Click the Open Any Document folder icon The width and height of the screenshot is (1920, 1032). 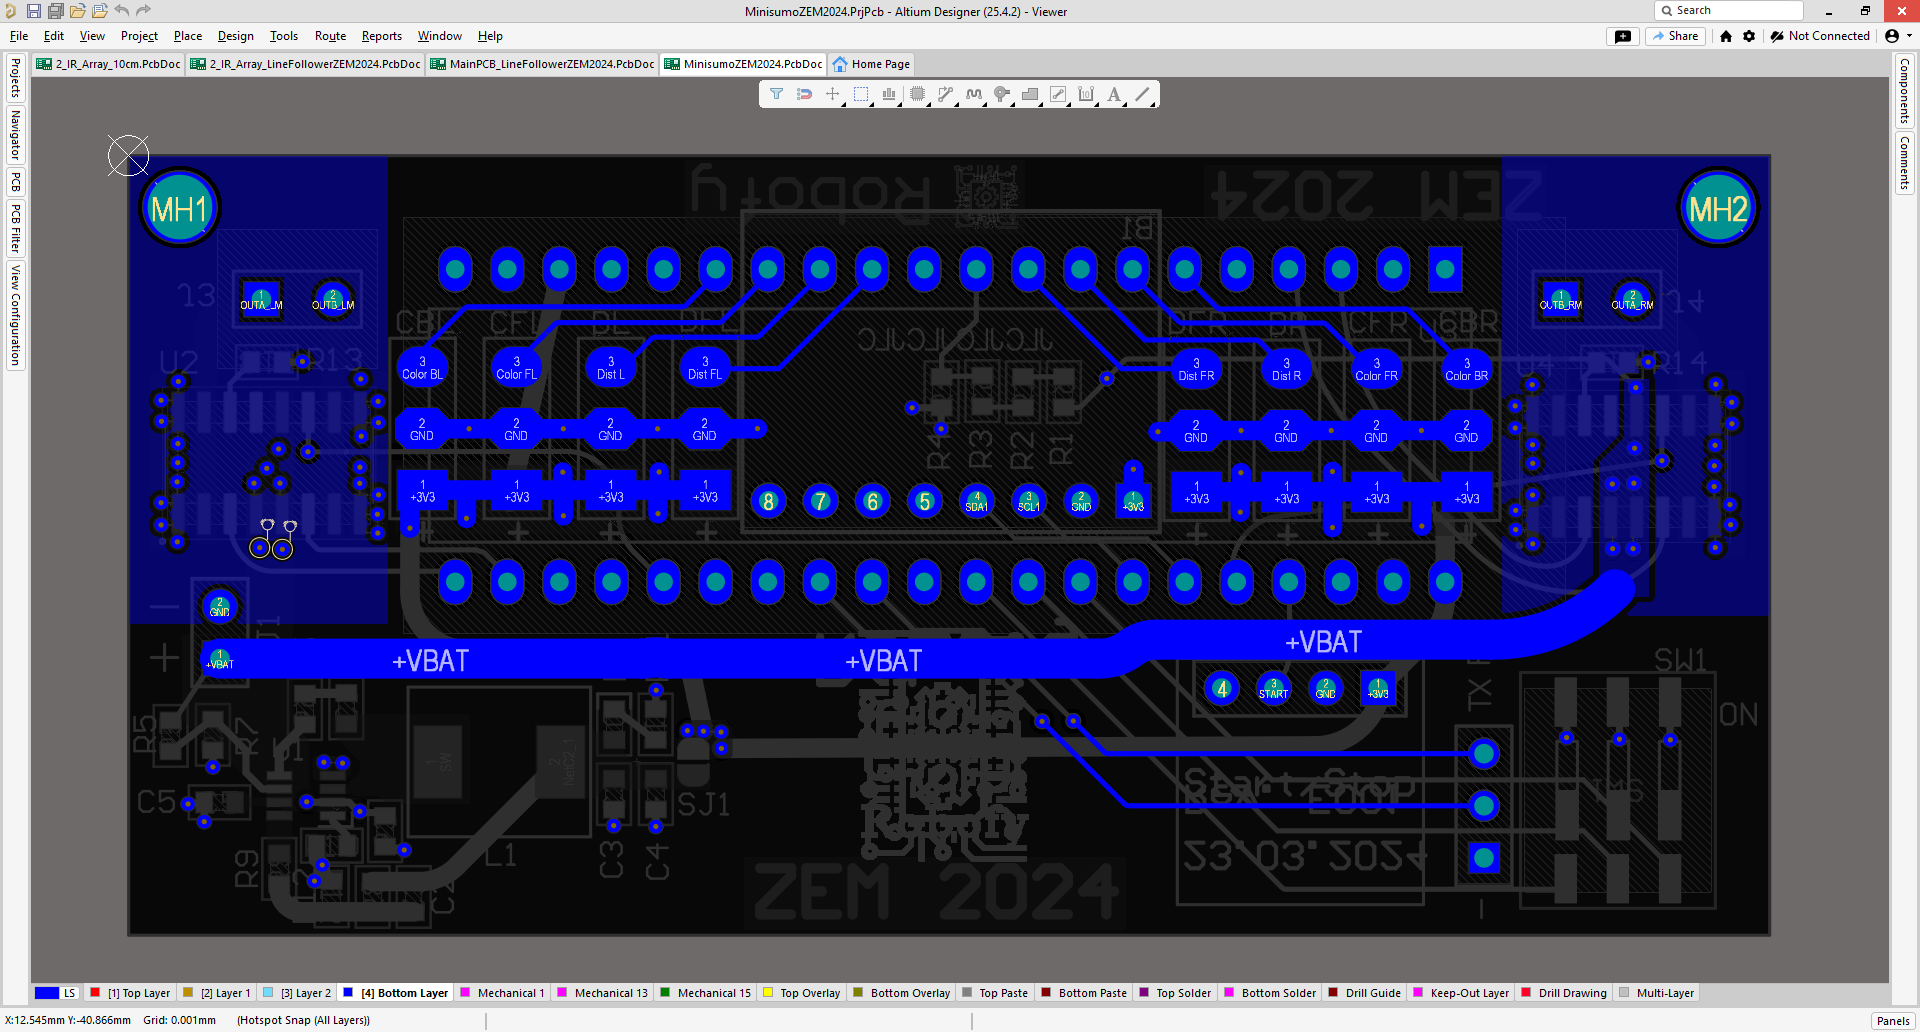click(78, 11)
